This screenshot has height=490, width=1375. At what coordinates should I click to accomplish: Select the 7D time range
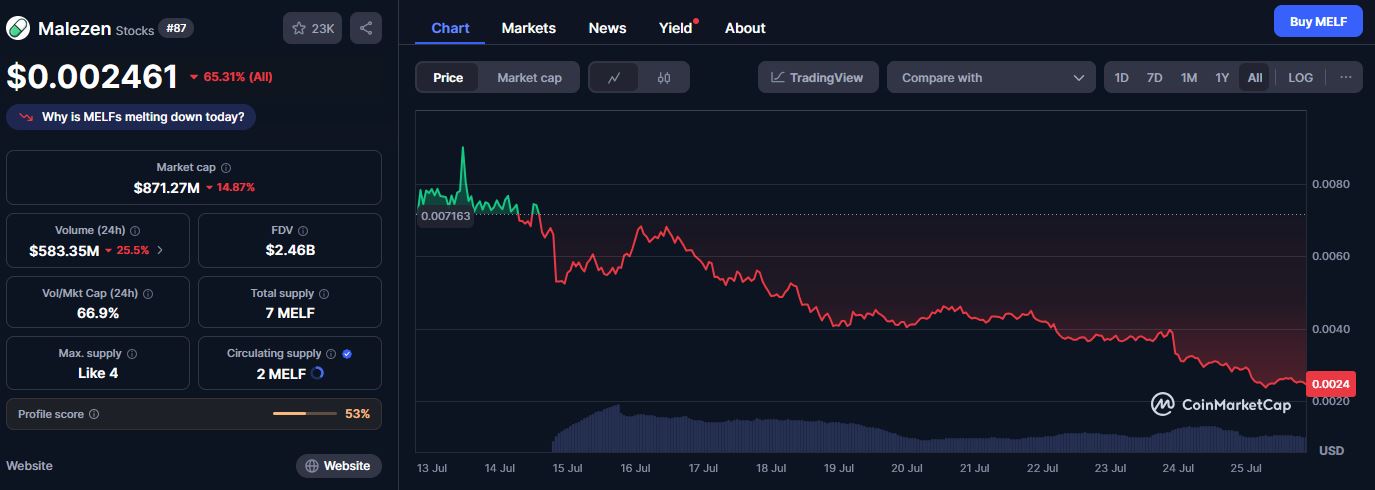[x=1154, y=77]
